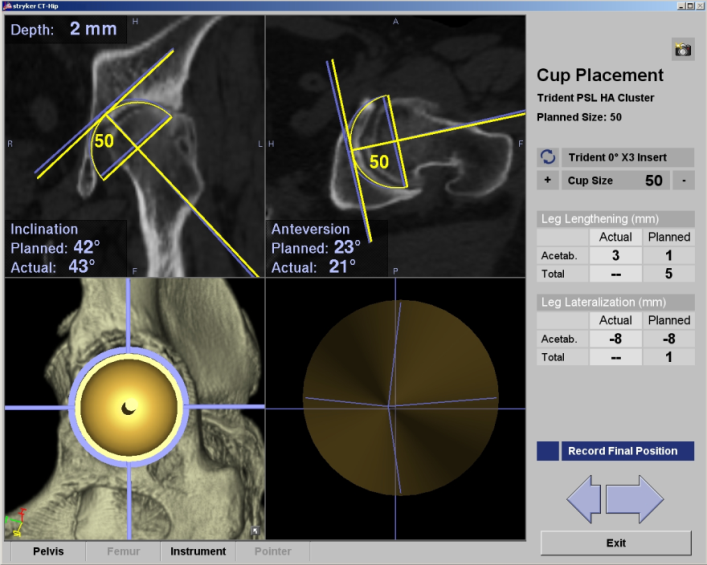Click Leg Lengthening Total Planned value 5

669,274
